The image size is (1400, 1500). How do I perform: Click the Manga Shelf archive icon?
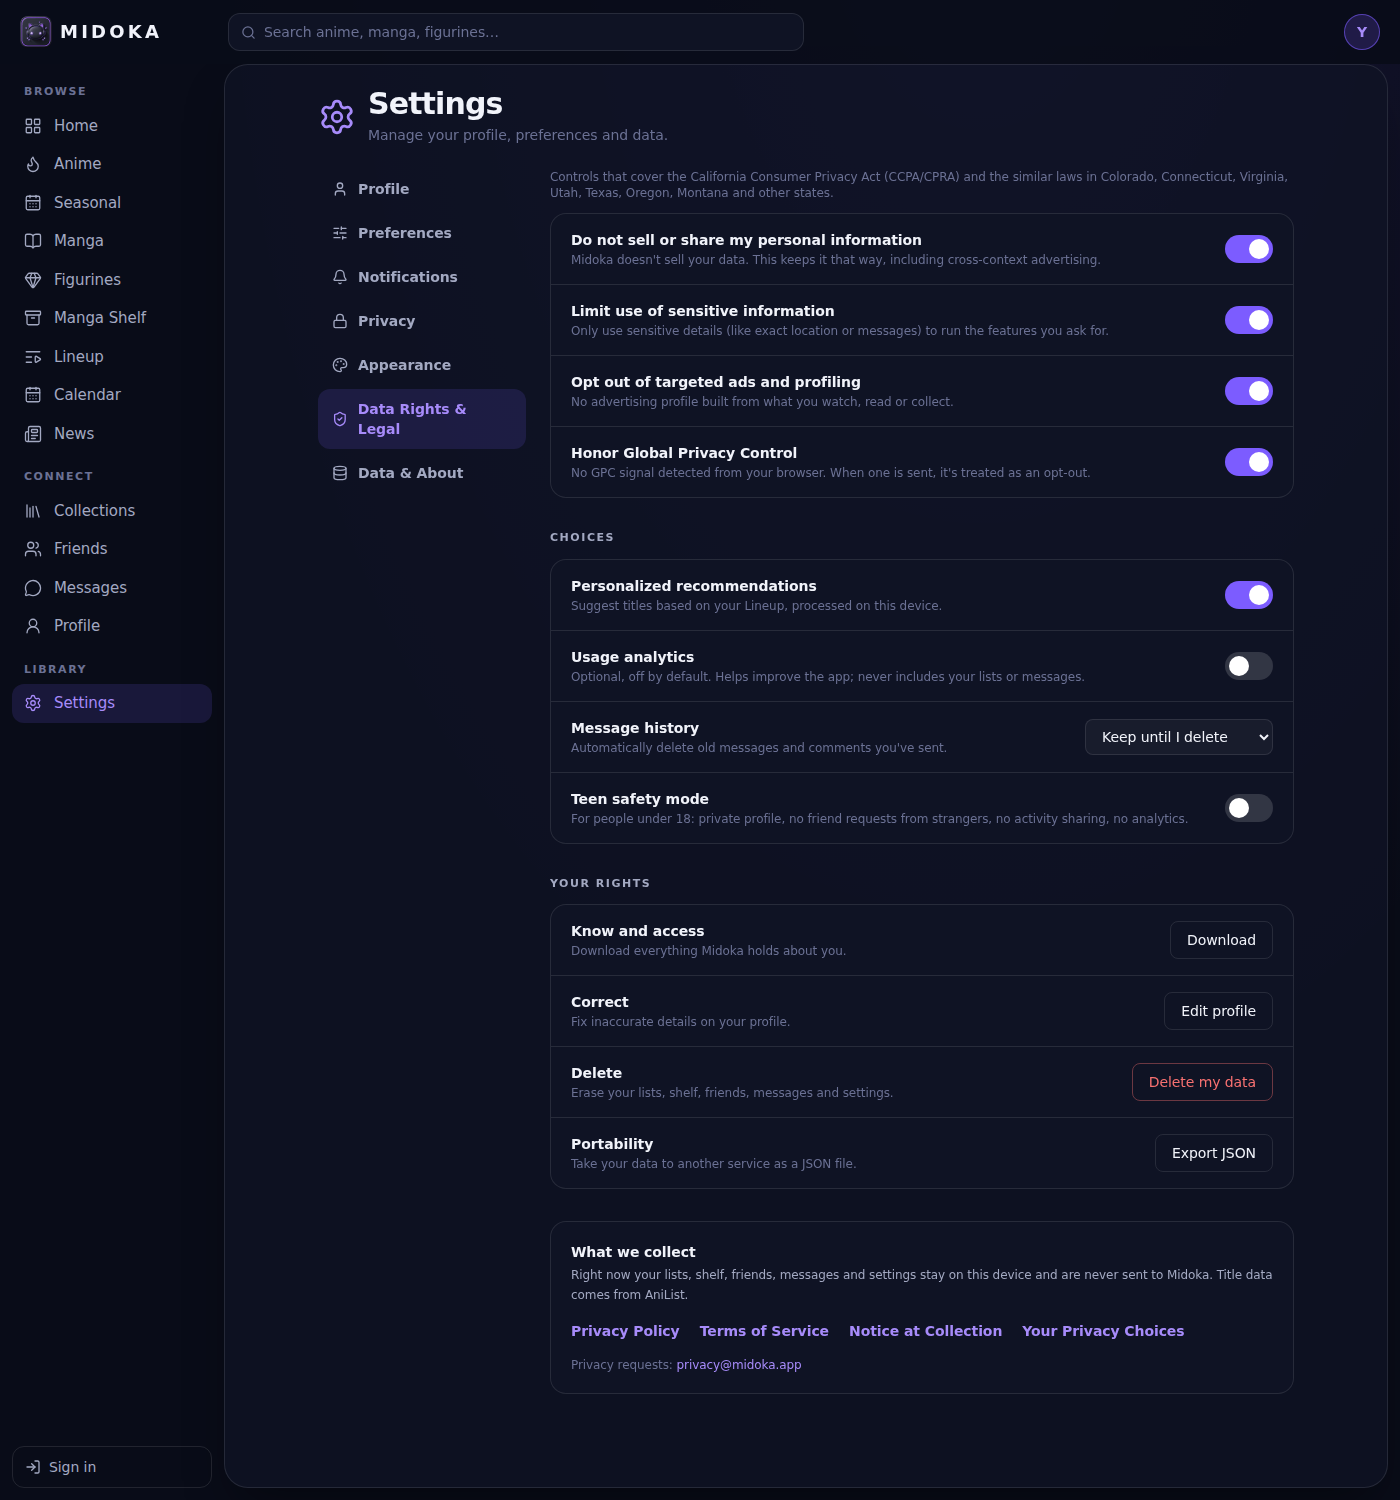tap(33, 318)
